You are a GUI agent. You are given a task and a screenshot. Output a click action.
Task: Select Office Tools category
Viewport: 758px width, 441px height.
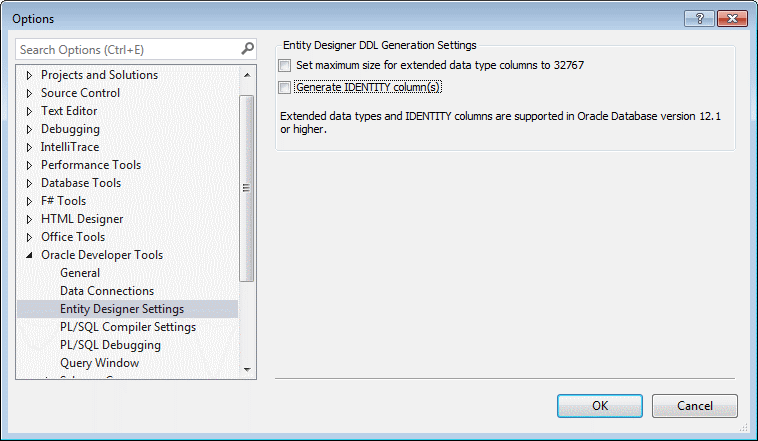pyautogui.click(x=73, y=237)
